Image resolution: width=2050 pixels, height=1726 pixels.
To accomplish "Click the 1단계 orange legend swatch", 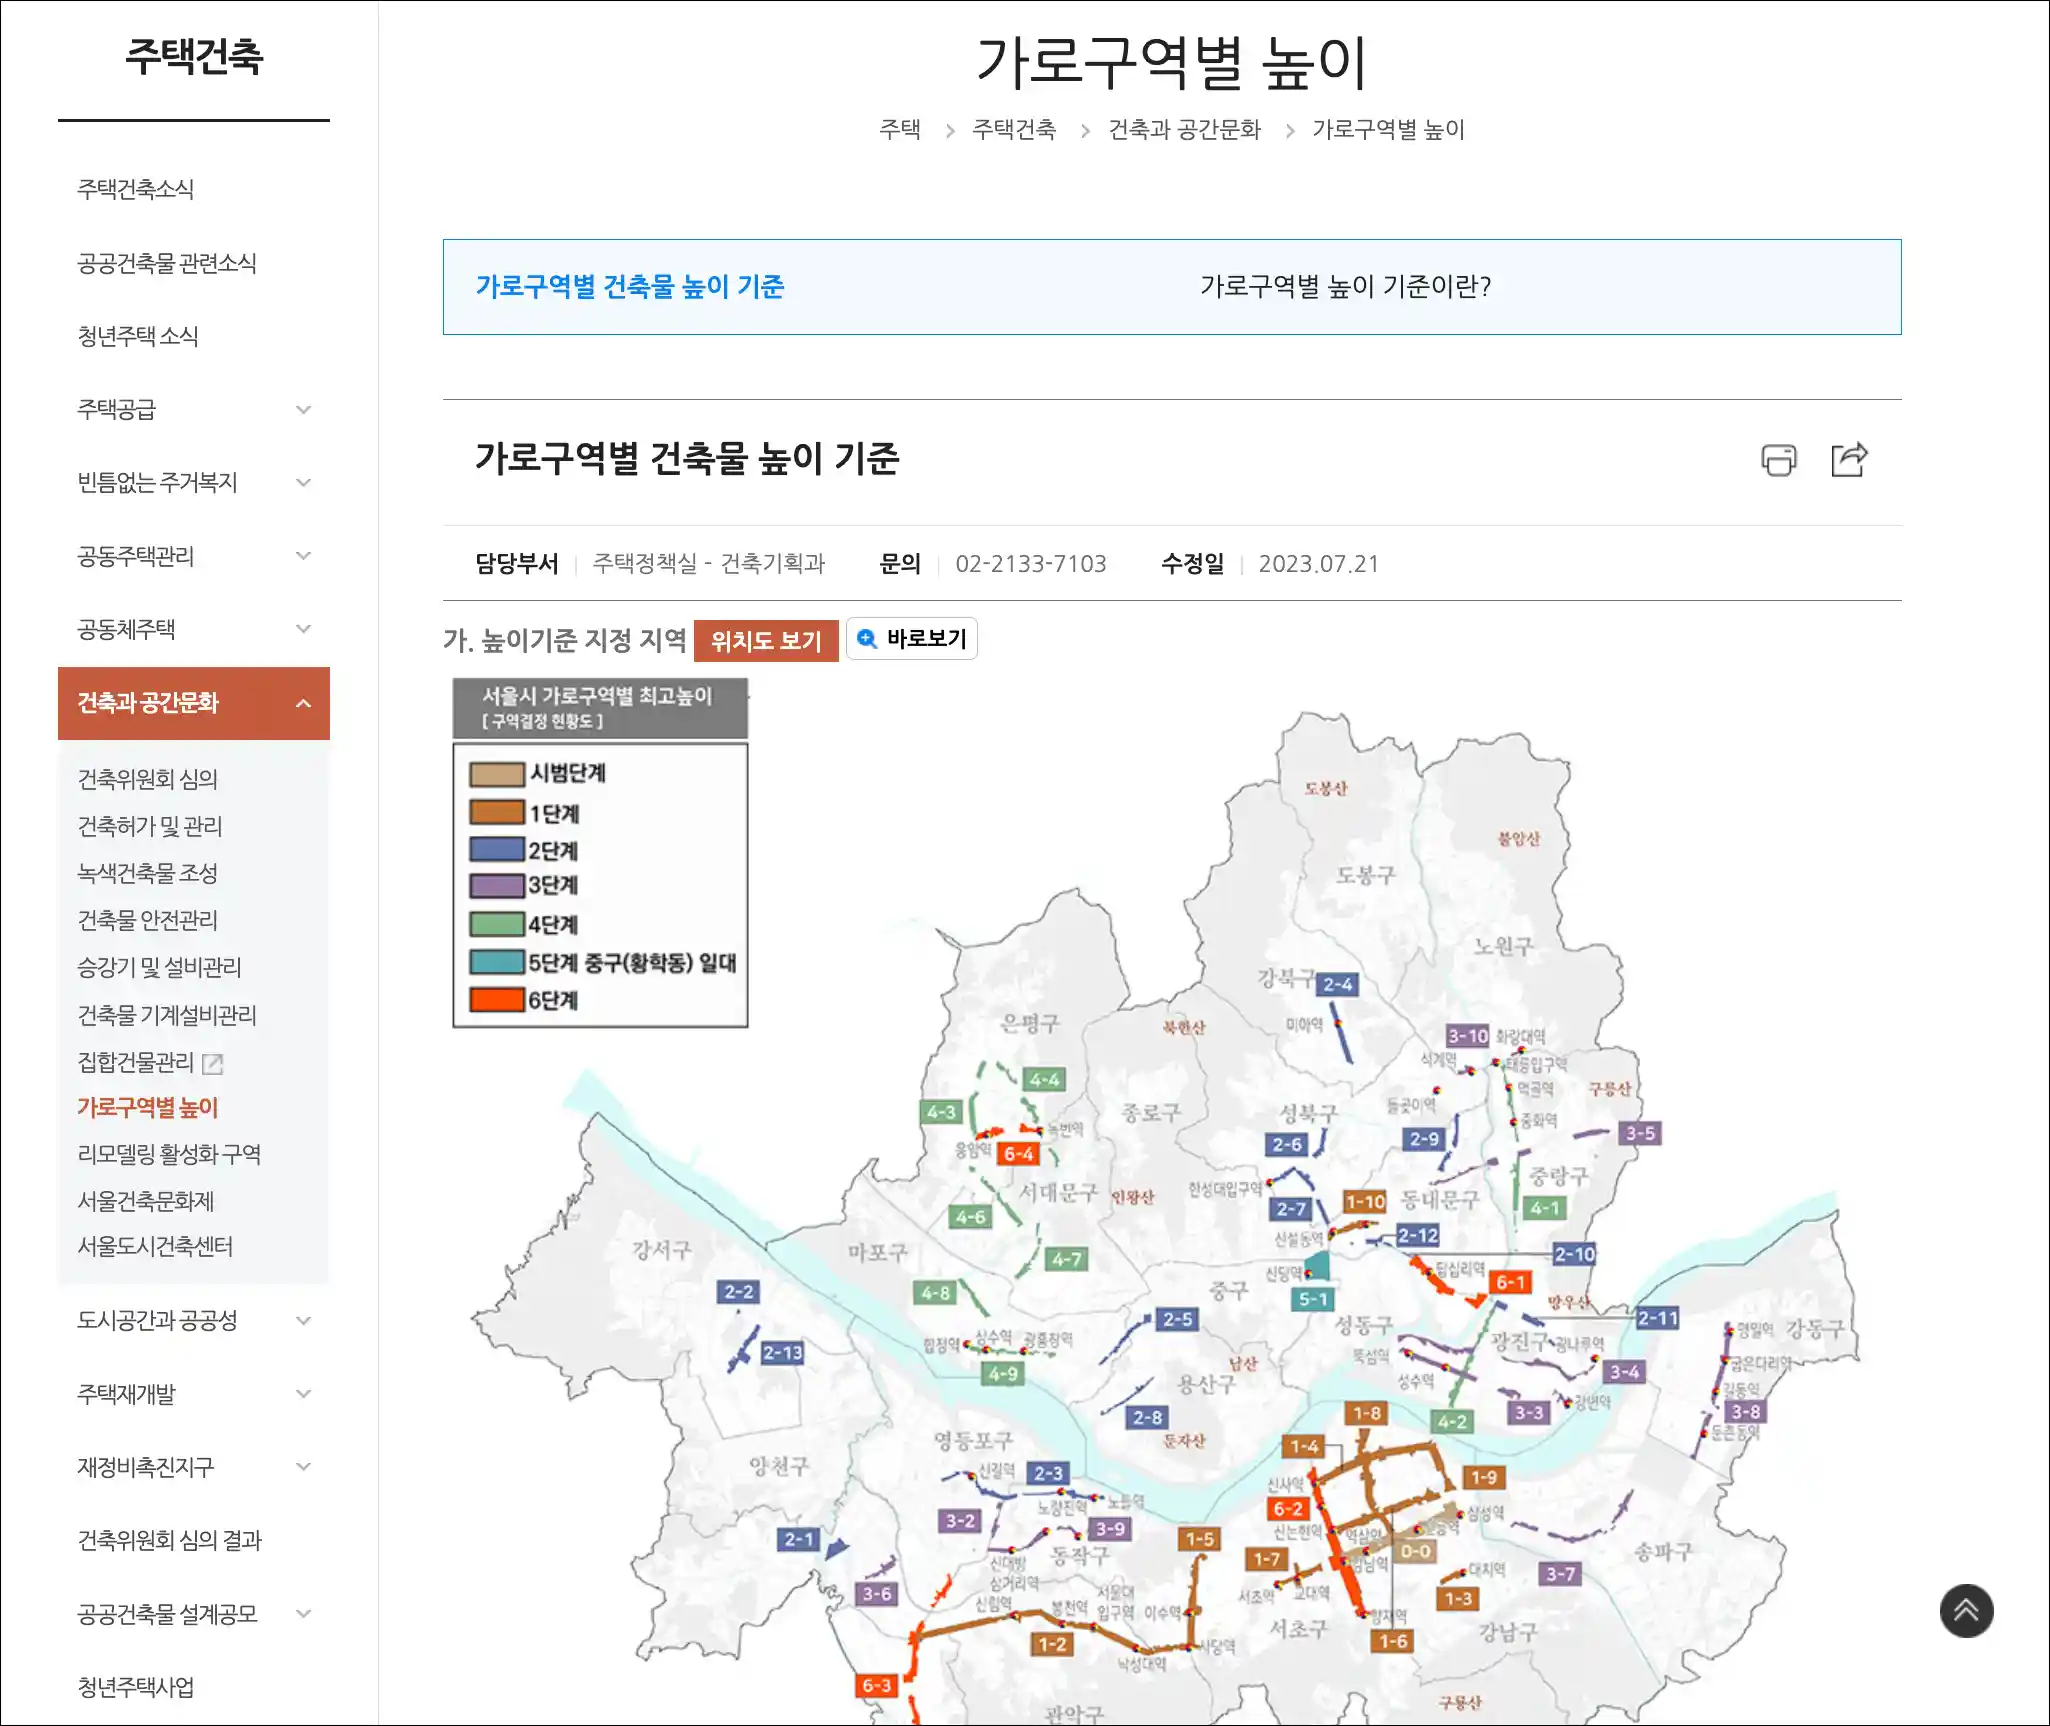I will (497, 812).
